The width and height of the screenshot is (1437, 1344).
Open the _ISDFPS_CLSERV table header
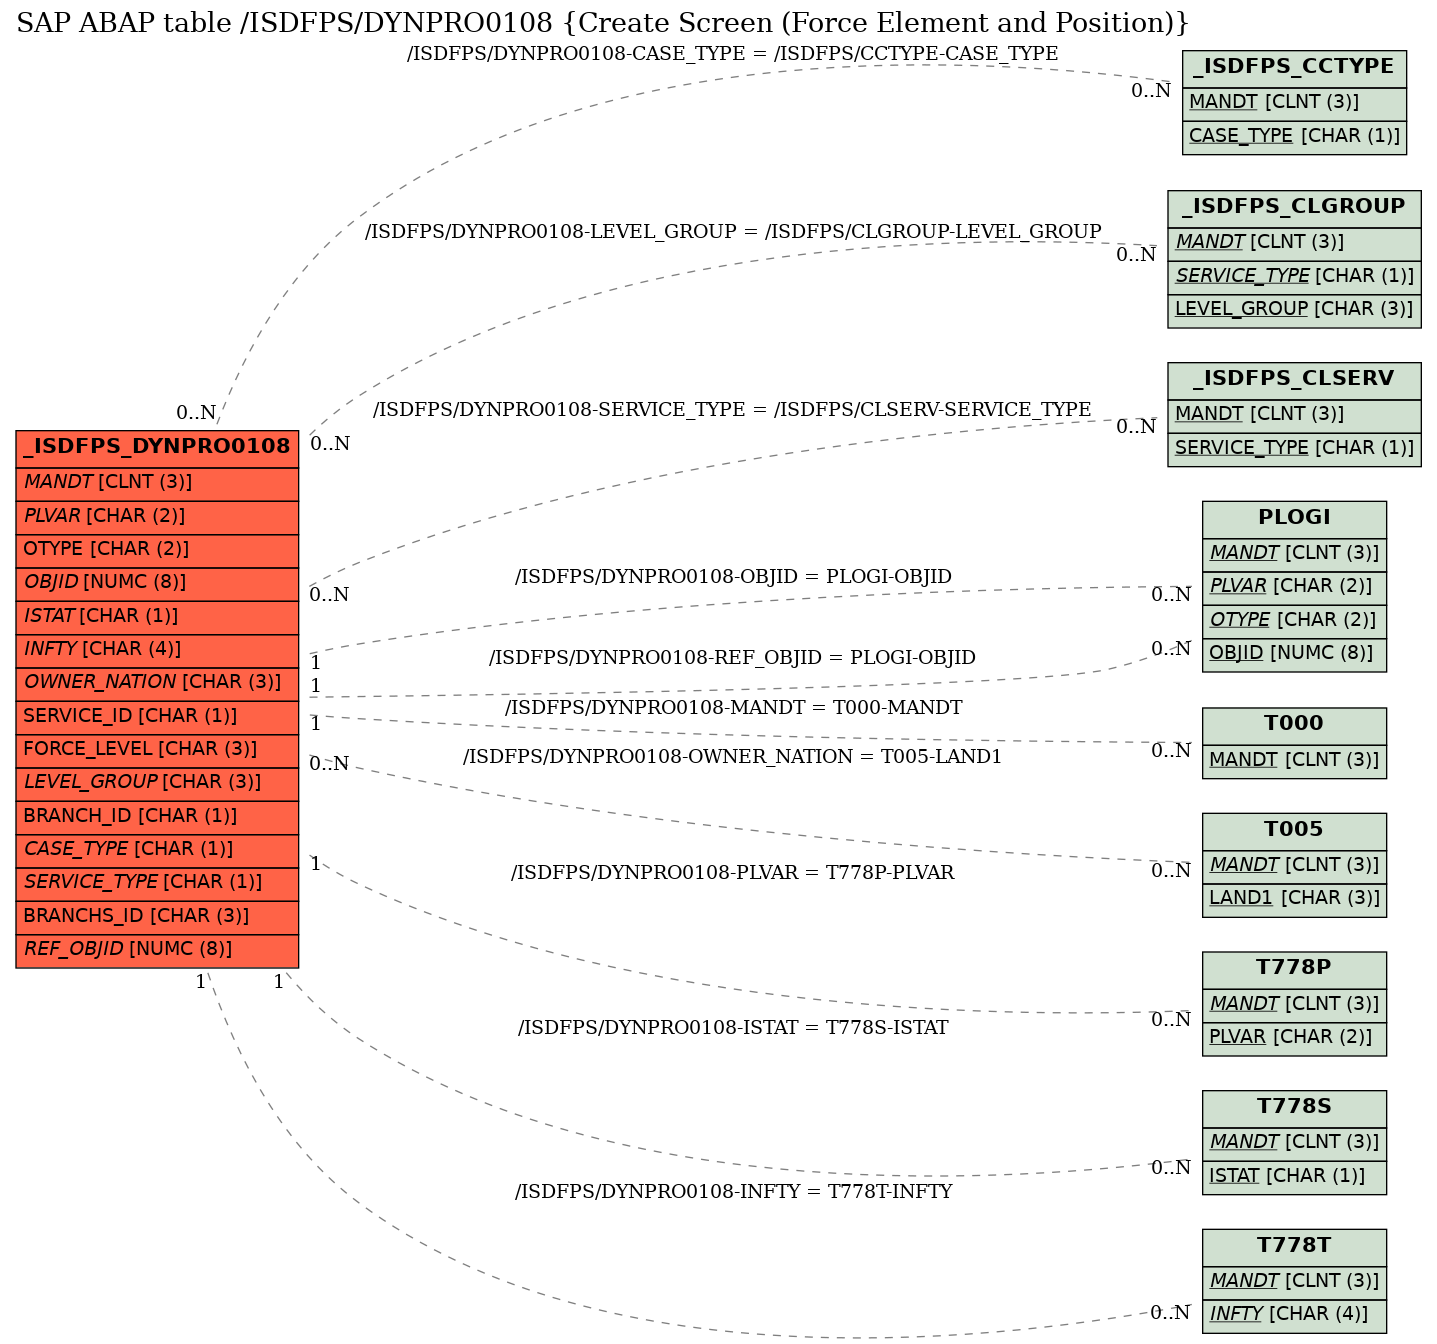tap(1294, 379)
